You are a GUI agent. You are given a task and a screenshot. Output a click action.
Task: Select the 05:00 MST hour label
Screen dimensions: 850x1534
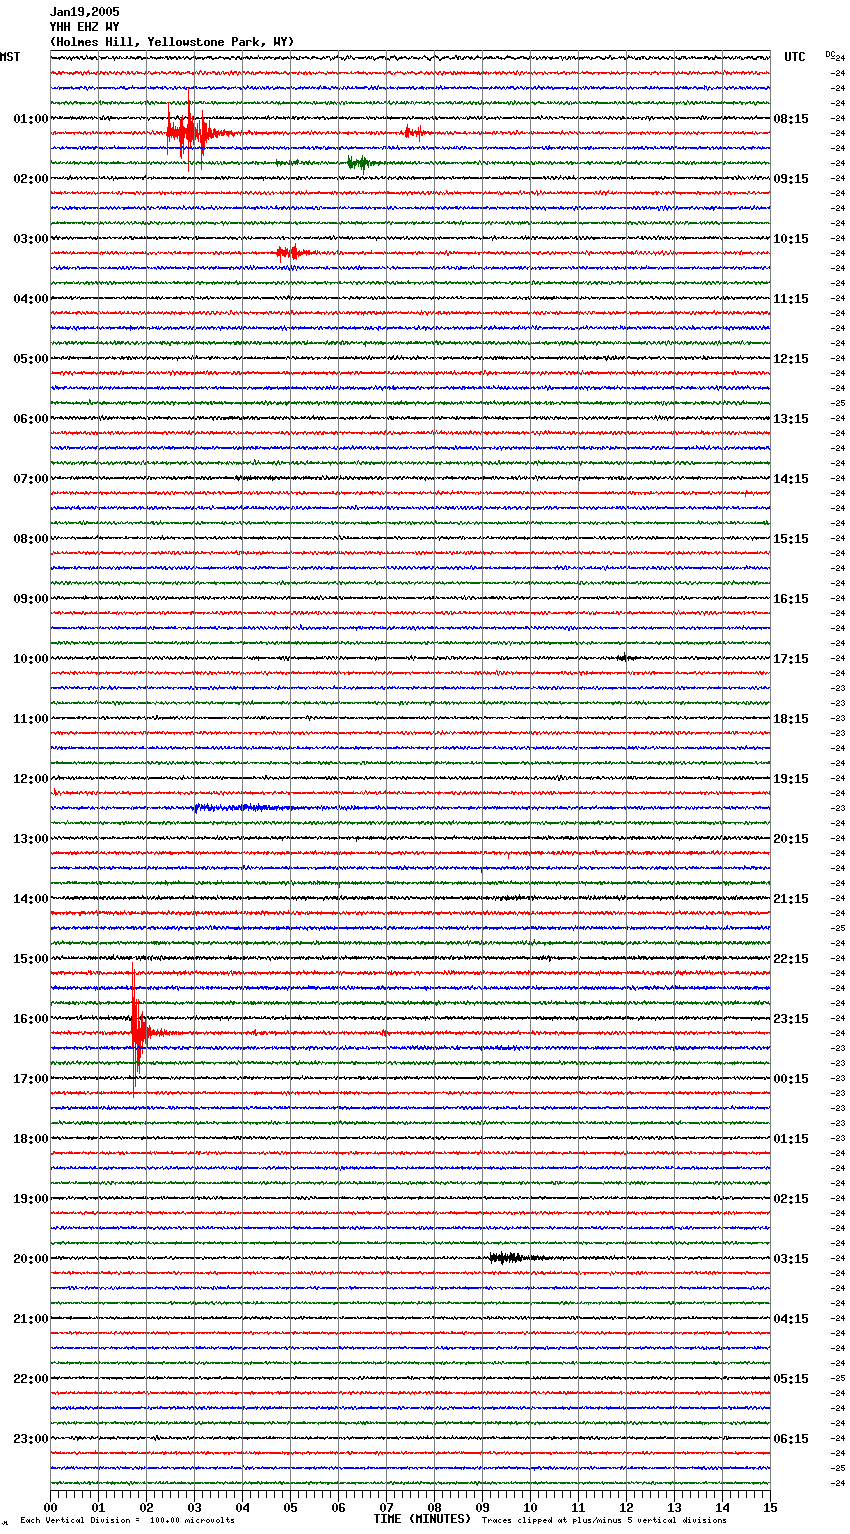click(31, 359)
